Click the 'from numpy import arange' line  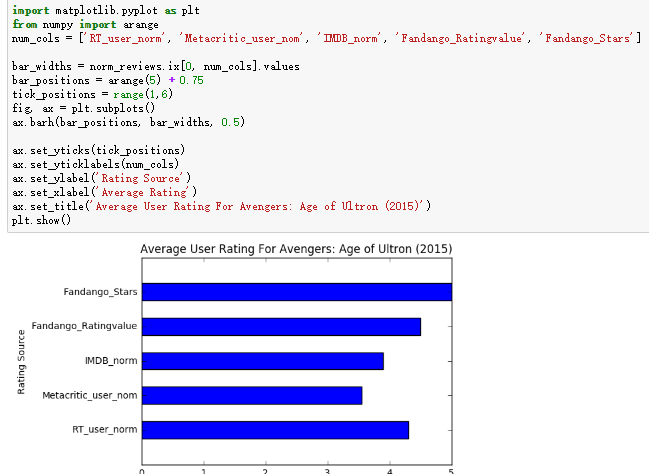[x=85, y=24]
